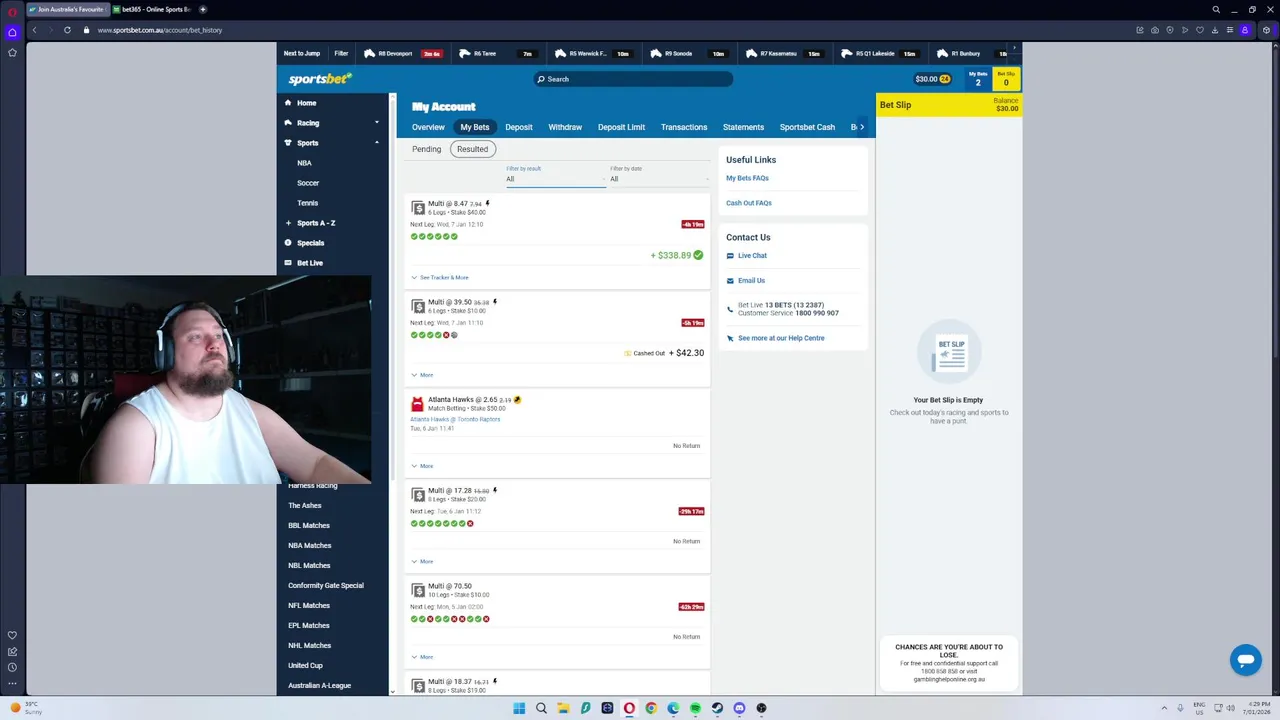The width and height of the screenshot is (1280, 720).
Task: Select the R6 Taree race in Next to Jump
Action: [497, 54]
